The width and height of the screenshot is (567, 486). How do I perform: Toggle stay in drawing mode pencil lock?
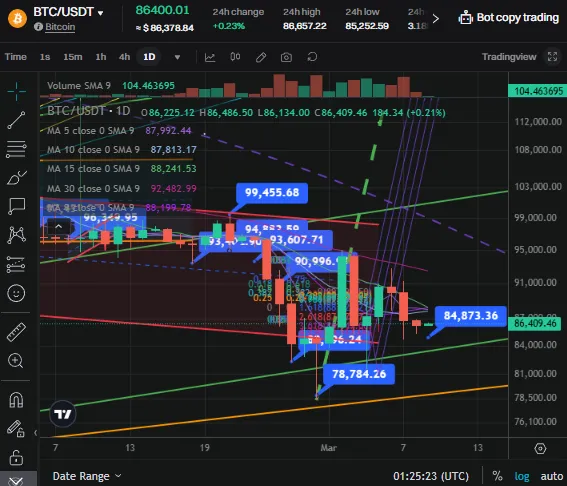click(x=16, y=429)
